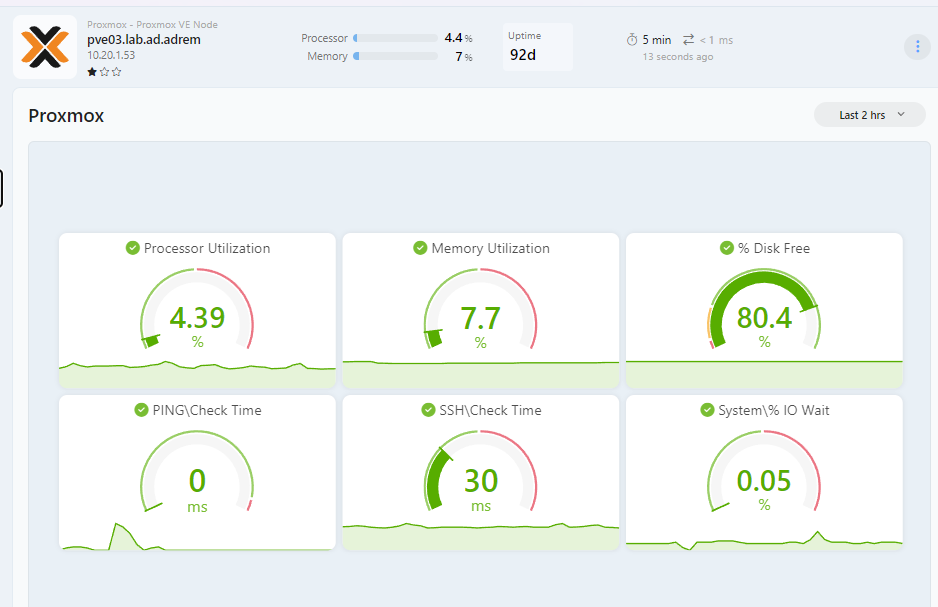Screen dimensions: 938x607
Task: Click the < 1 ms response time
Action: [x=716, y=40]
